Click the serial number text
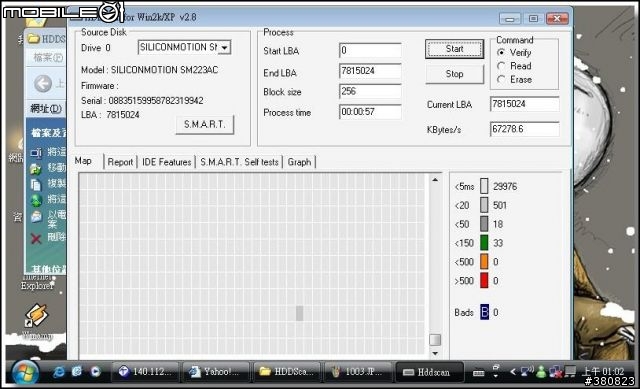Viewport: 640px width, 389px height. (x=156, y=101)
